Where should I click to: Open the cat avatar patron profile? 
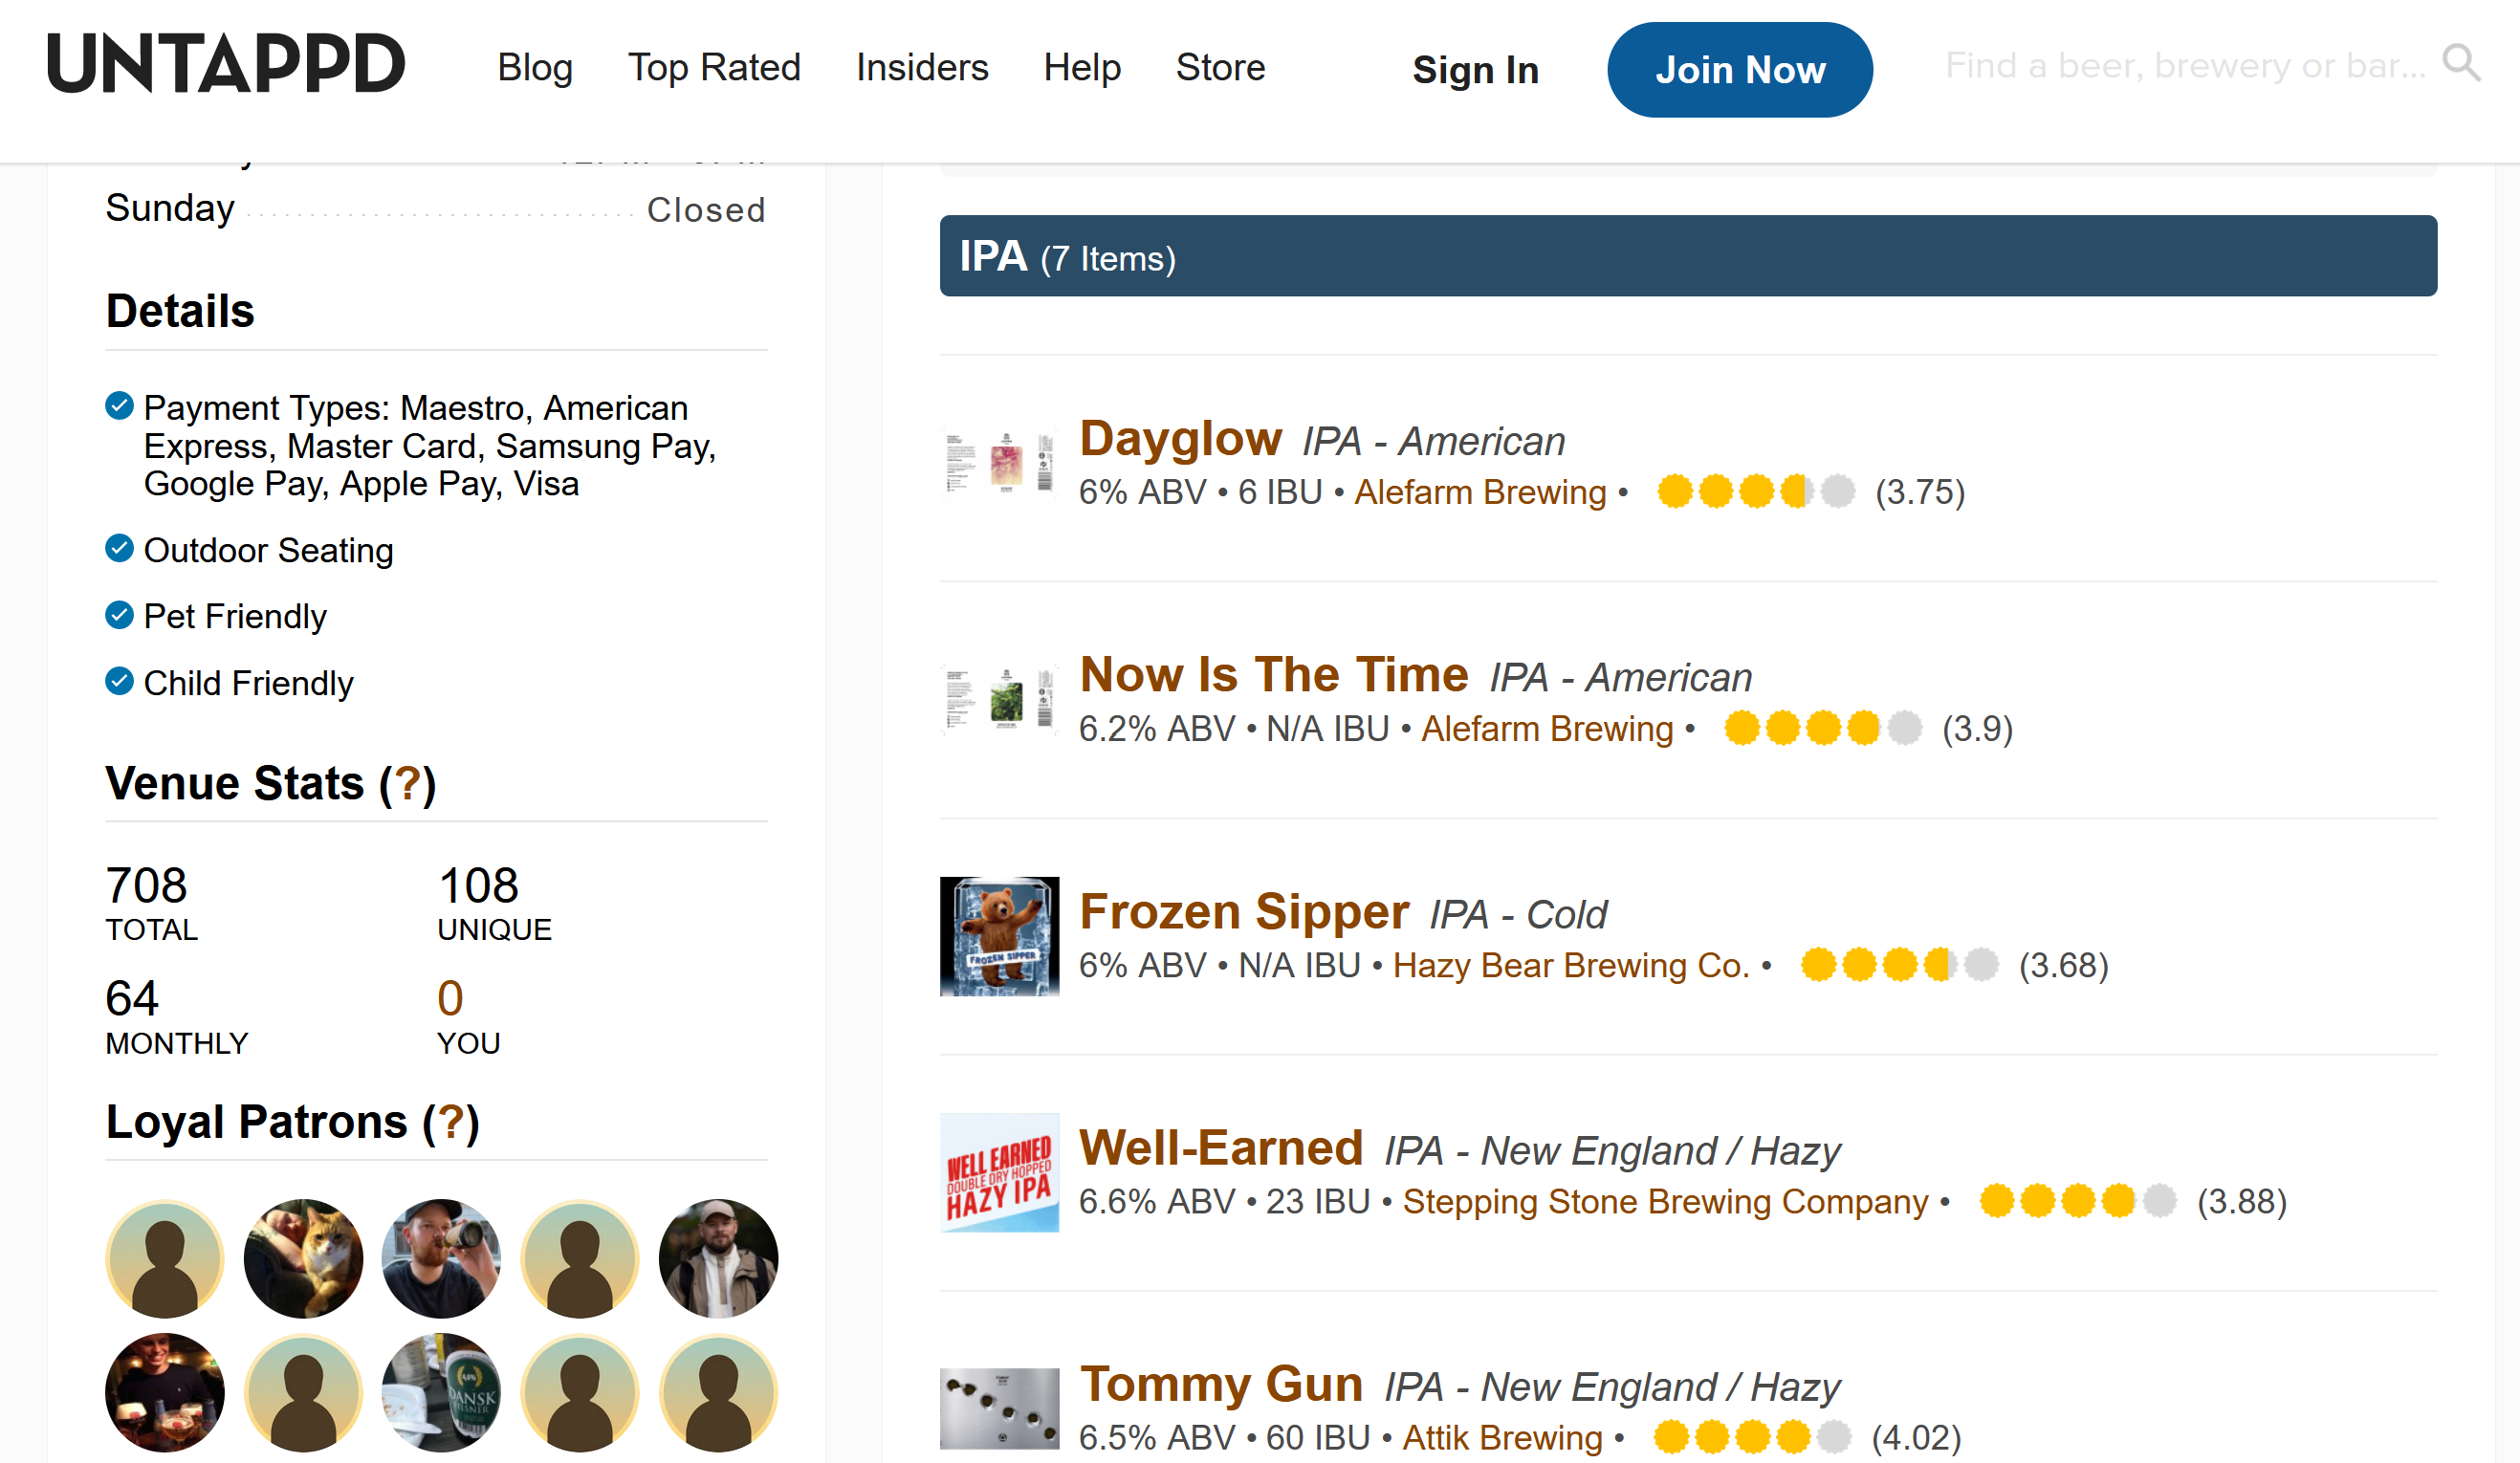[x=303, y=1258]
